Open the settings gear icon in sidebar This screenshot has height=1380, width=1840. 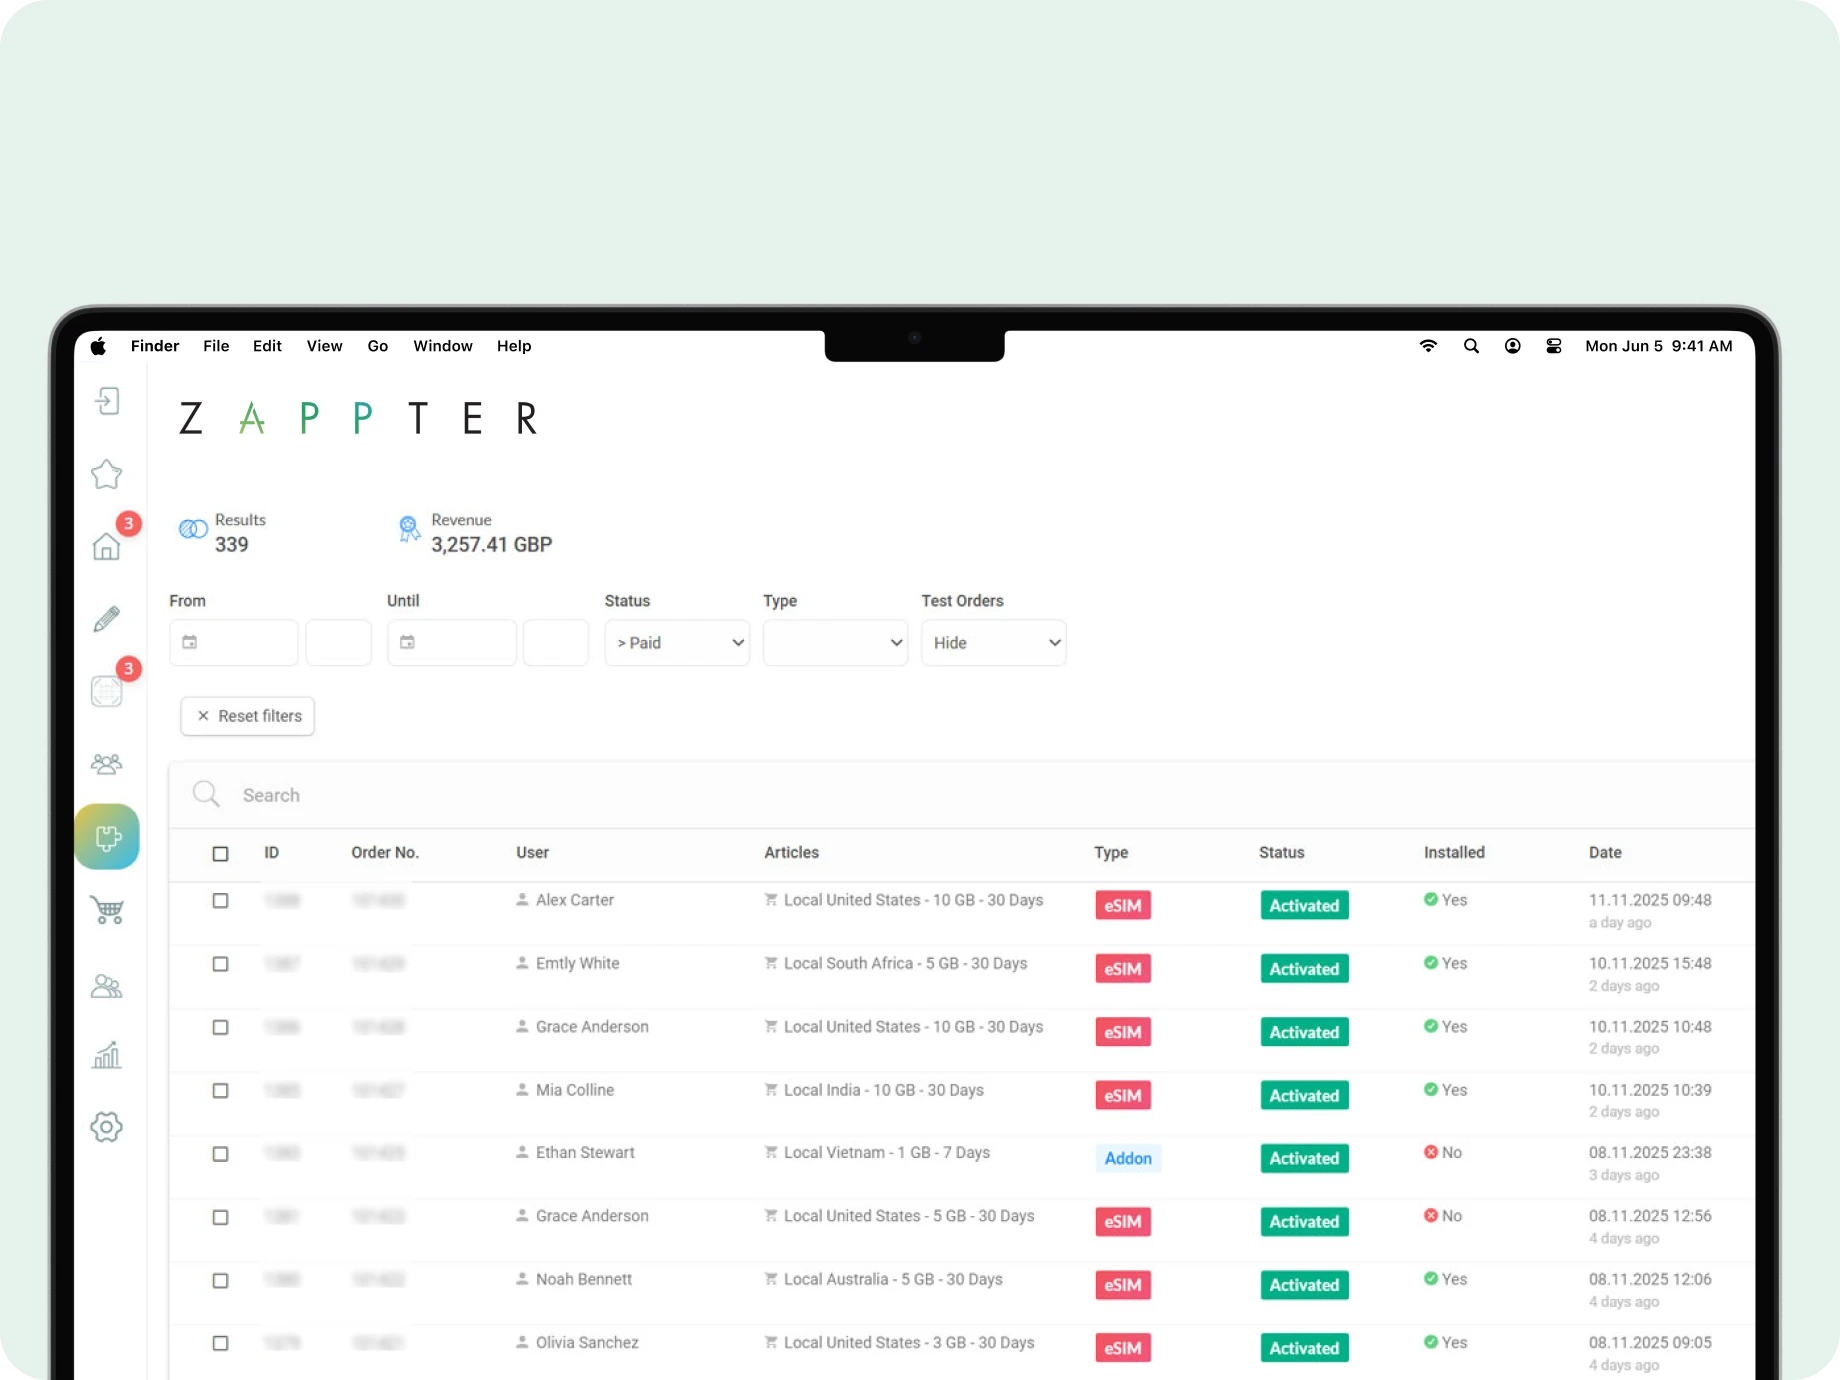pos(107,1127)
